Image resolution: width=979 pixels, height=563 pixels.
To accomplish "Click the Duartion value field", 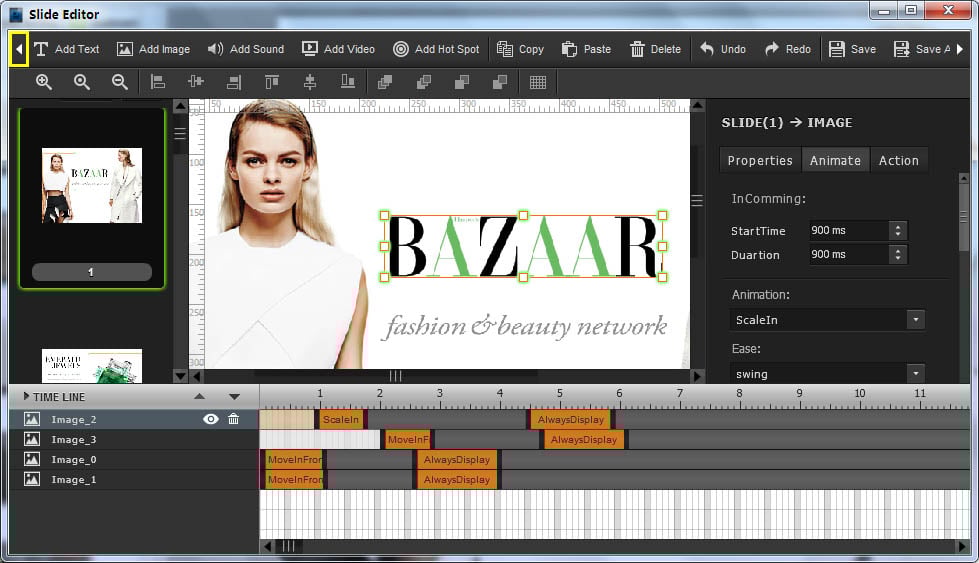I will tap(849, 255).
